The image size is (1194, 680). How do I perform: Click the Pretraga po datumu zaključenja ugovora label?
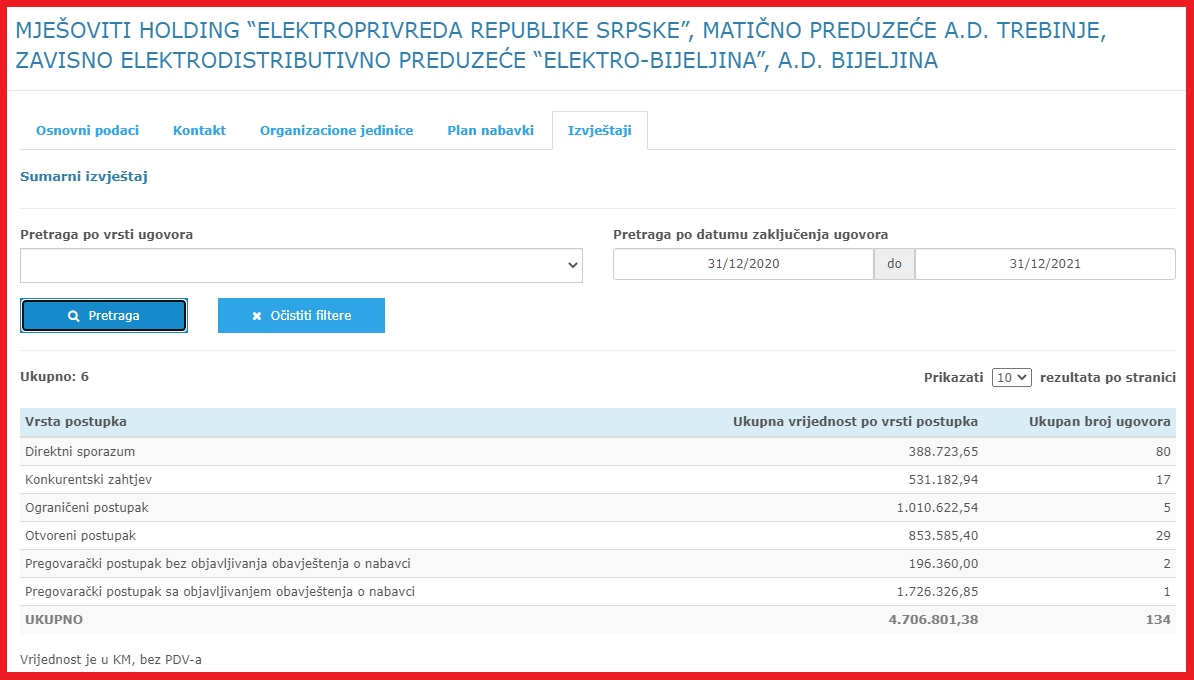click(x=751, y=235)
